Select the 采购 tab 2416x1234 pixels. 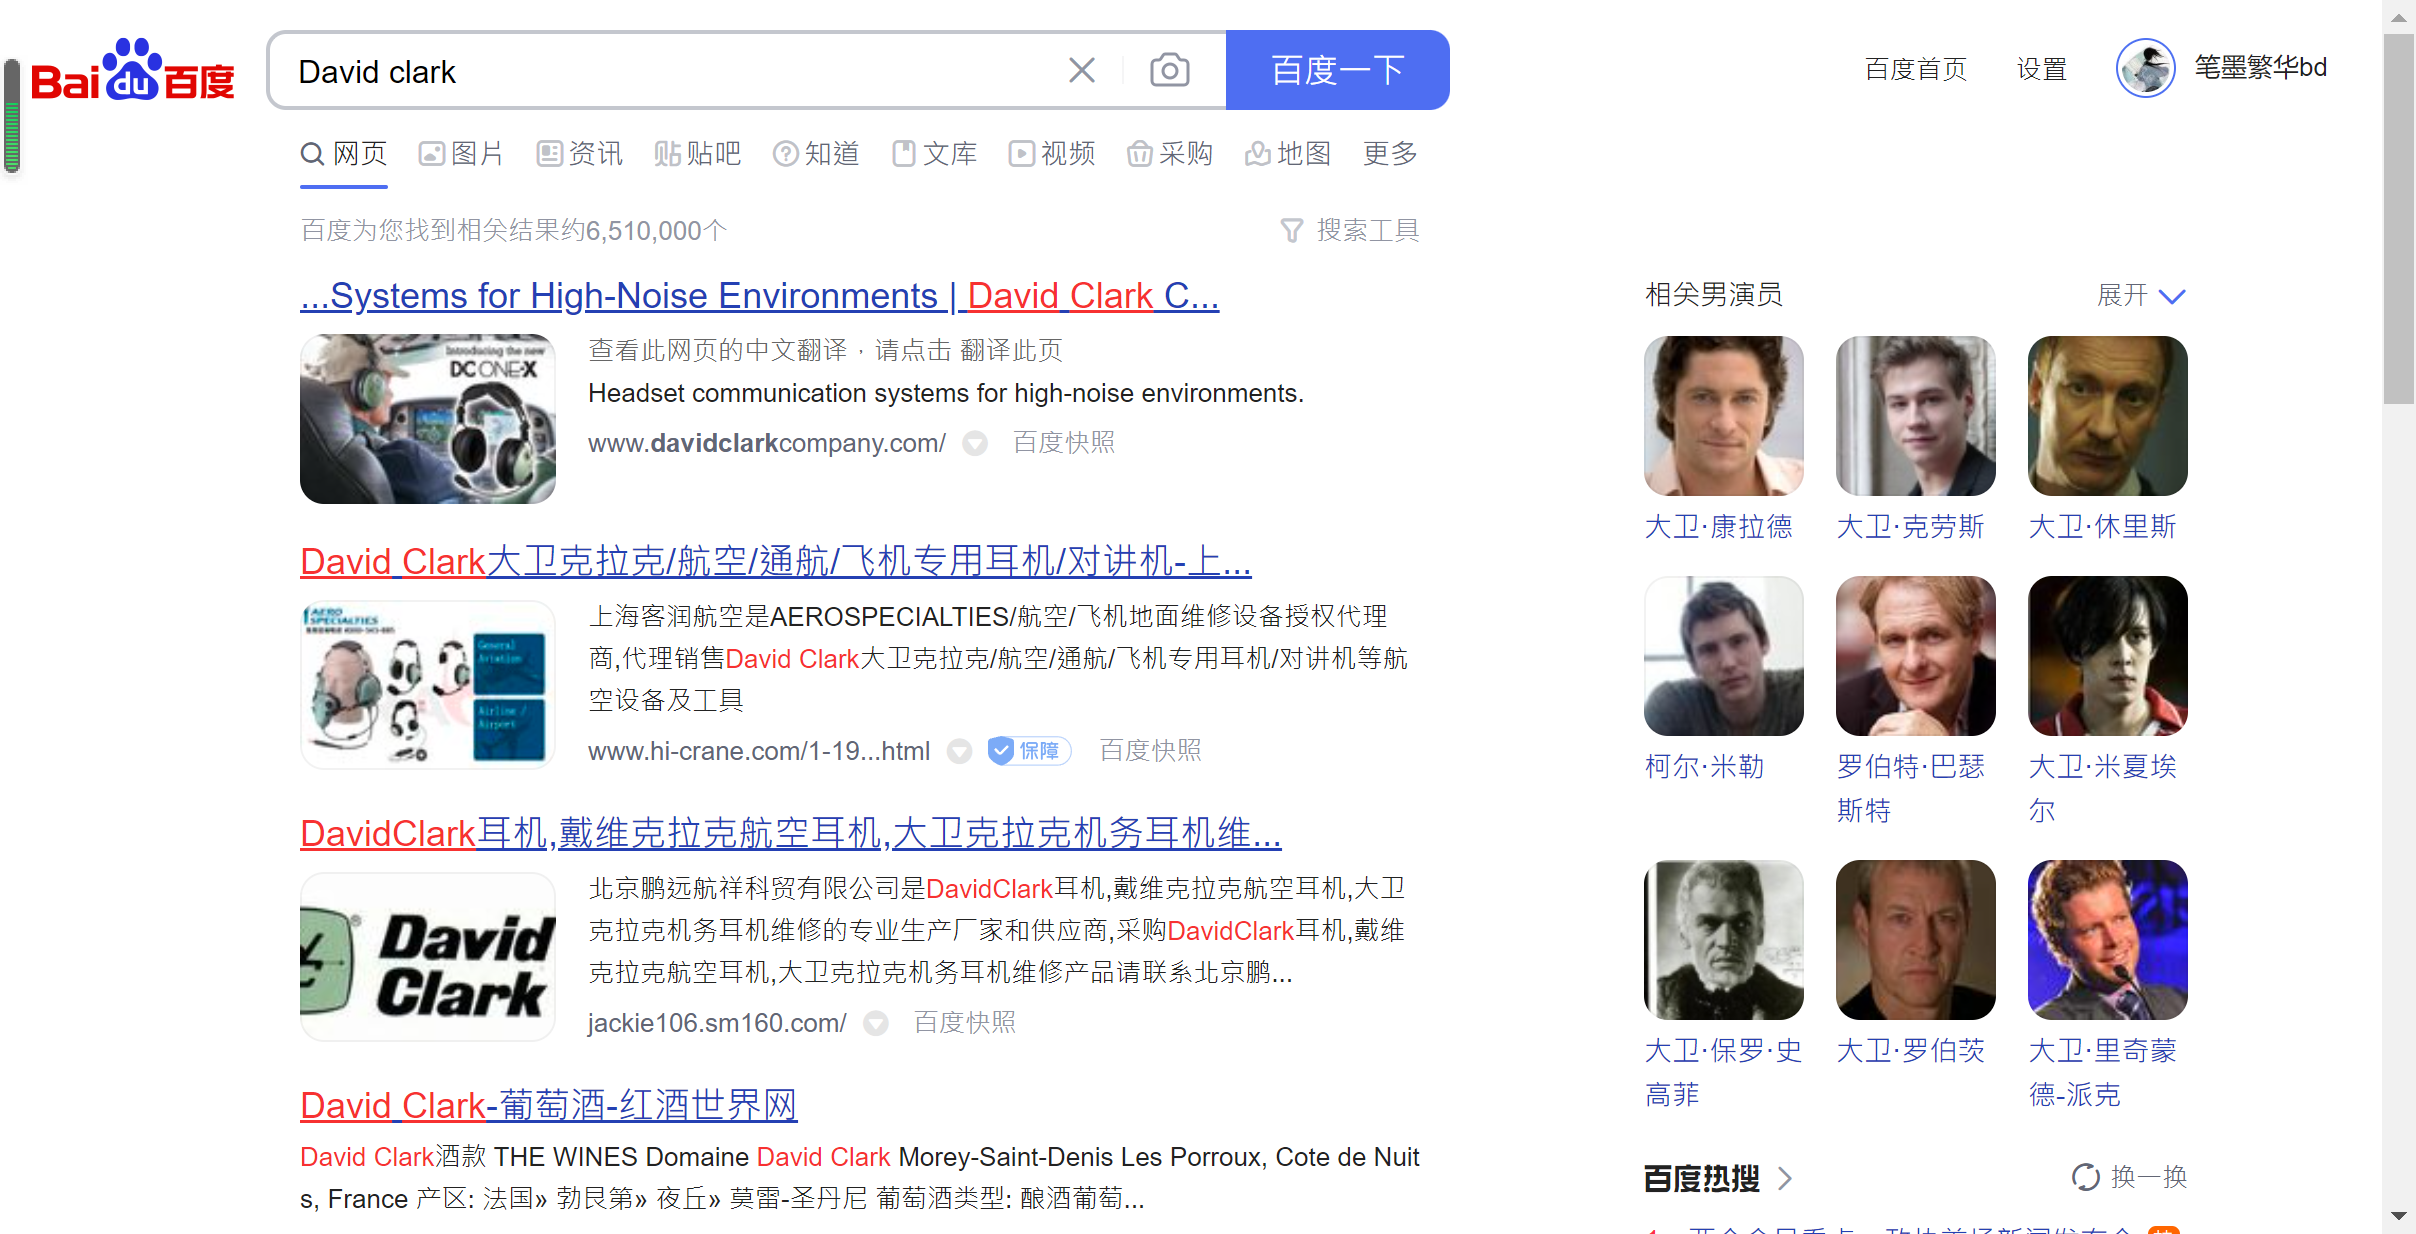(1170, 154)
